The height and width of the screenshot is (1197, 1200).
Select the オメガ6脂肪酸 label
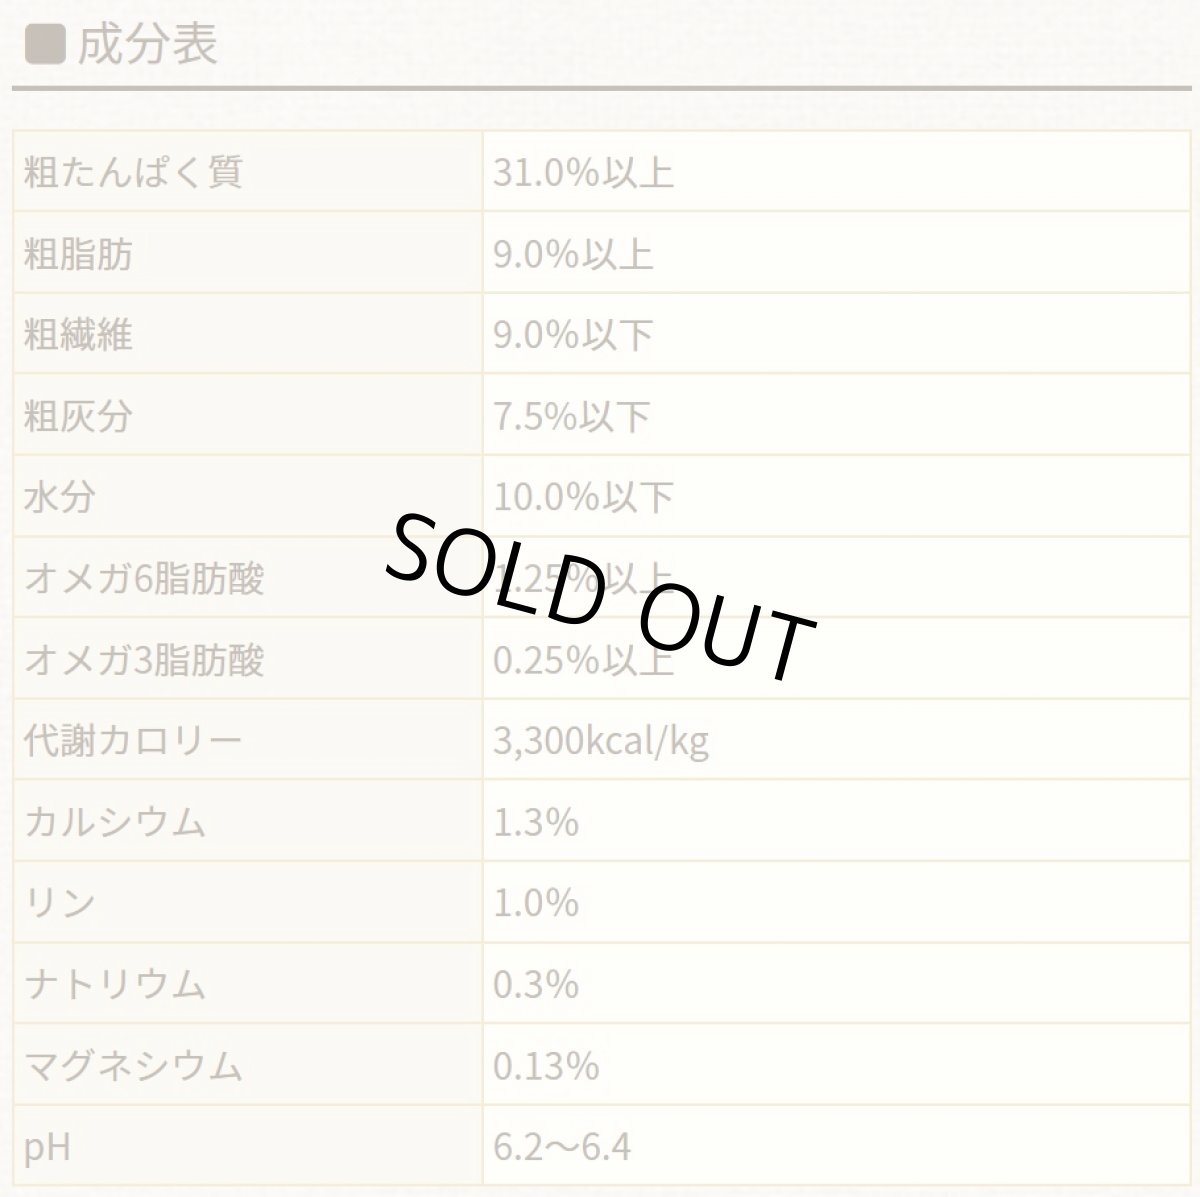click(144, 578)
